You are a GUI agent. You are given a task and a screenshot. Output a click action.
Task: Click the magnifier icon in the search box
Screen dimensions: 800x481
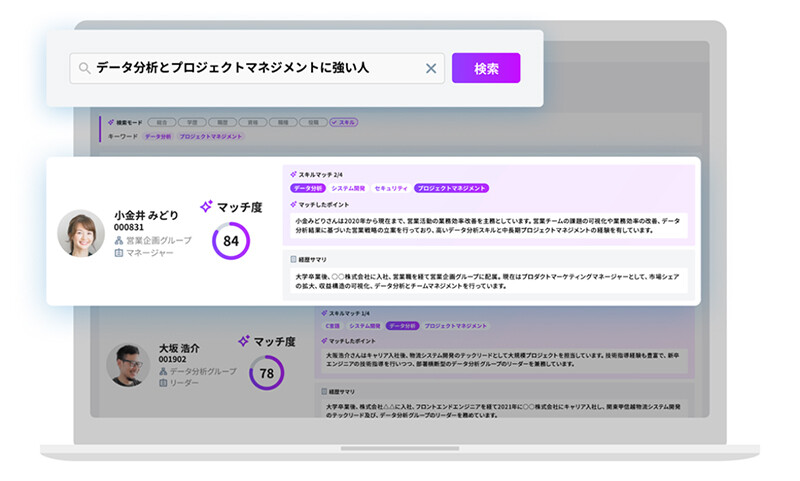pyautogui.click(x=85, y=68)
